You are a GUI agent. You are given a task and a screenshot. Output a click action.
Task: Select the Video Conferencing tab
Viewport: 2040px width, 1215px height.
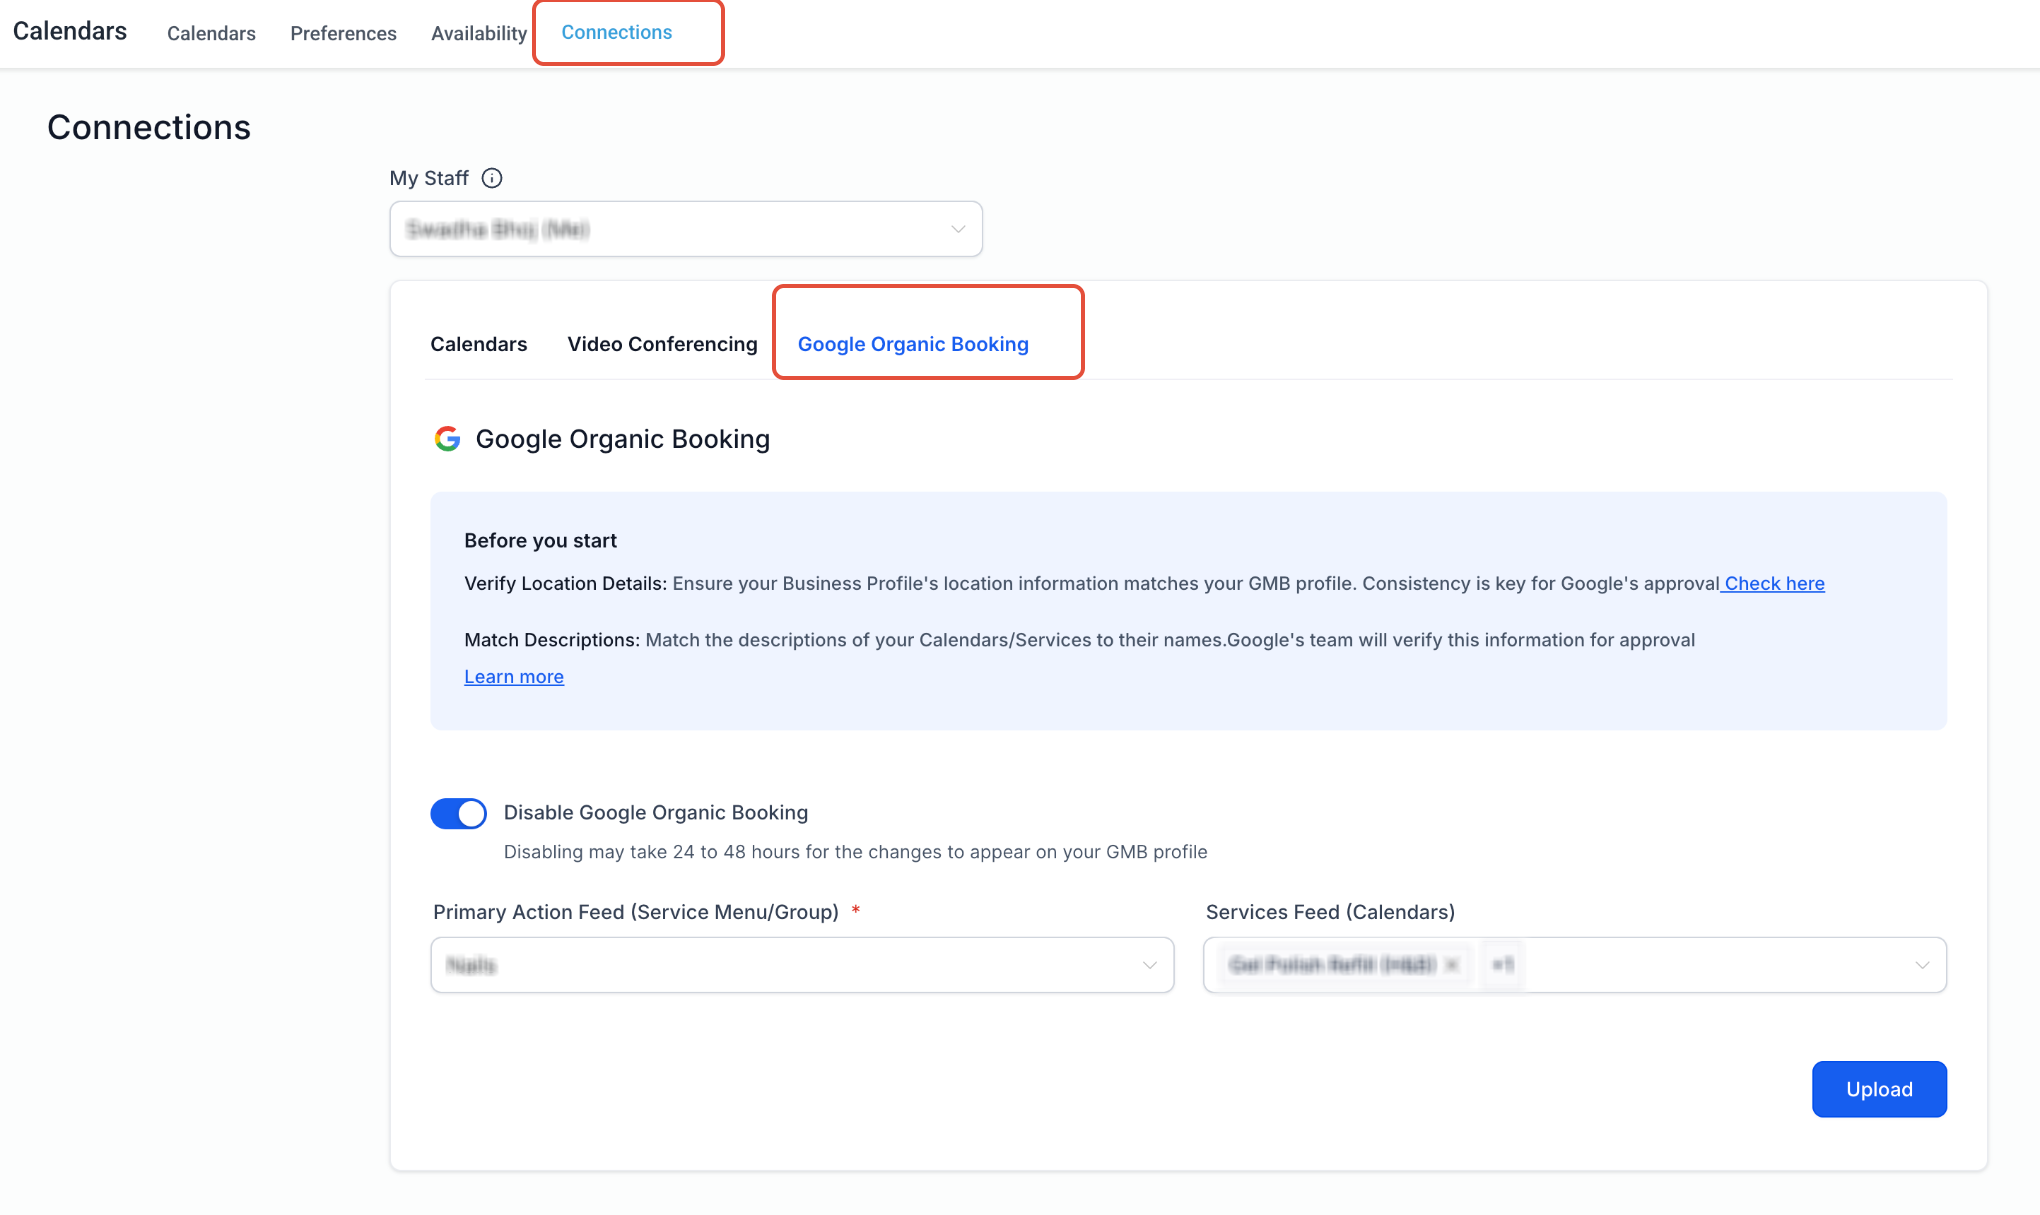(x=663, y=344)
